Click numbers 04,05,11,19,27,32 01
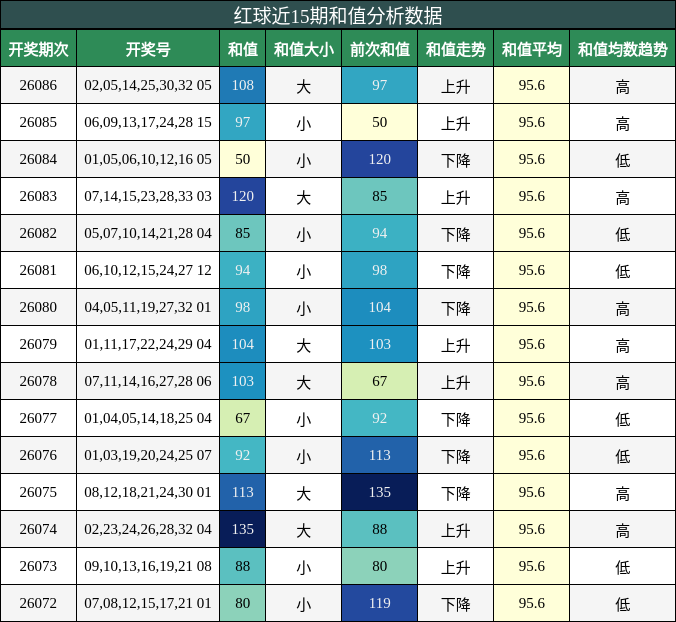The width and height of the screenshot is (676, 622). pos(148,307)
